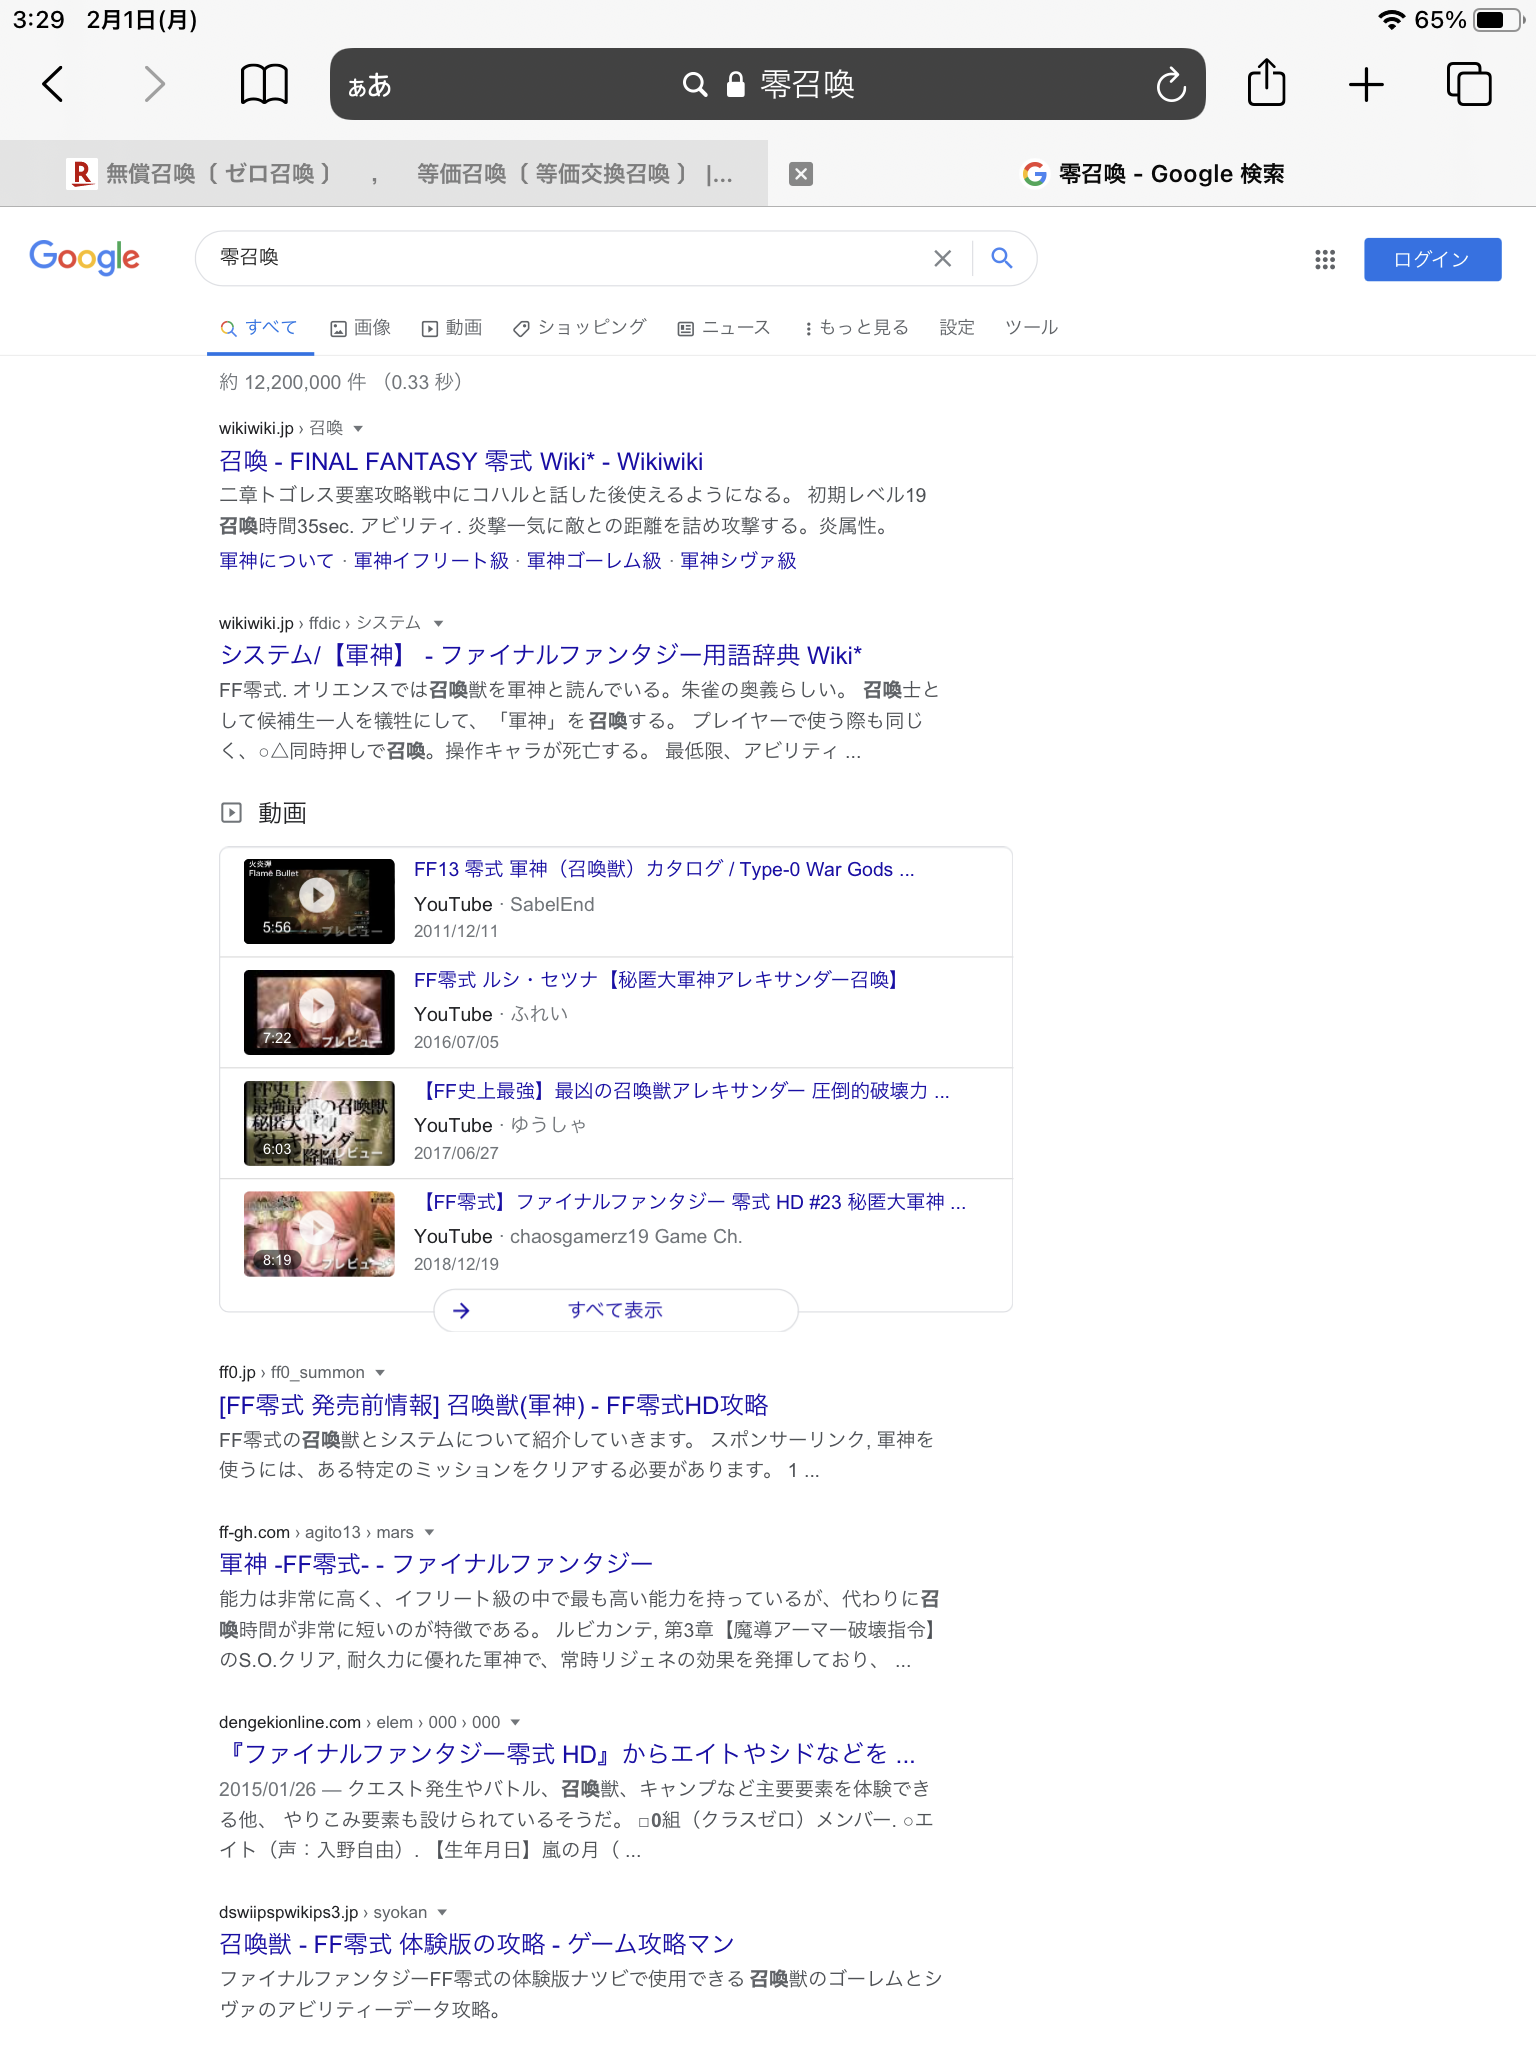The height and width of the screenshot is (2048, 1536).
Task: Close the Rakuten tab with X
Action: [x=801, y=174]
